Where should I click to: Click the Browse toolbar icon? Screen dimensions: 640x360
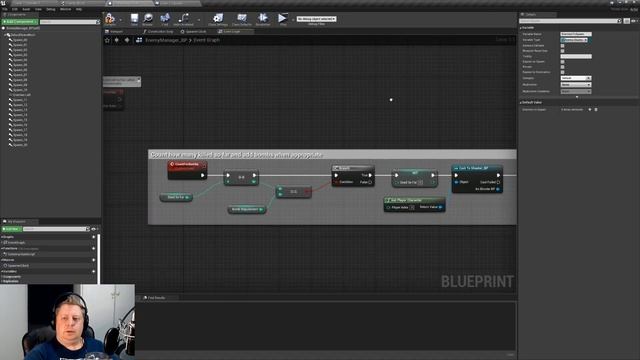coord(148,19)
